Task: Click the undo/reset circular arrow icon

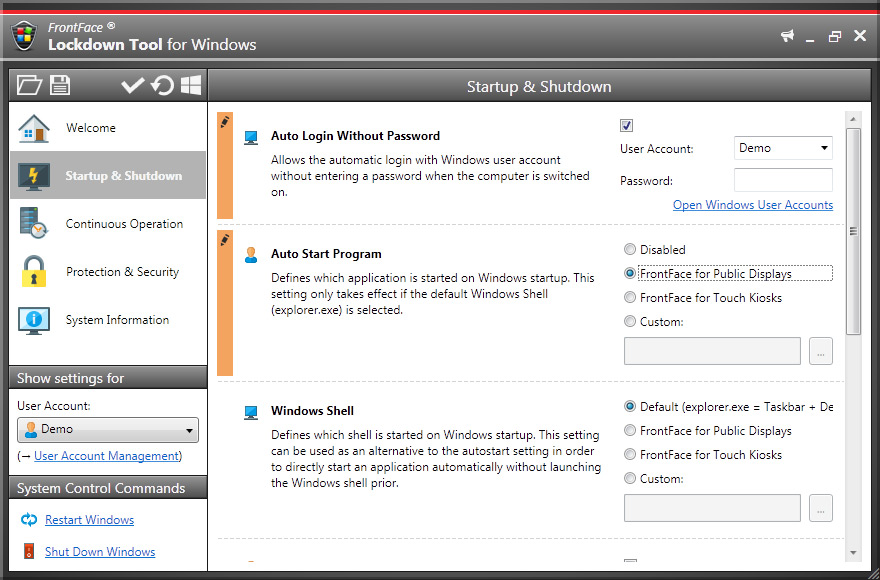Action: coord(162,85)
